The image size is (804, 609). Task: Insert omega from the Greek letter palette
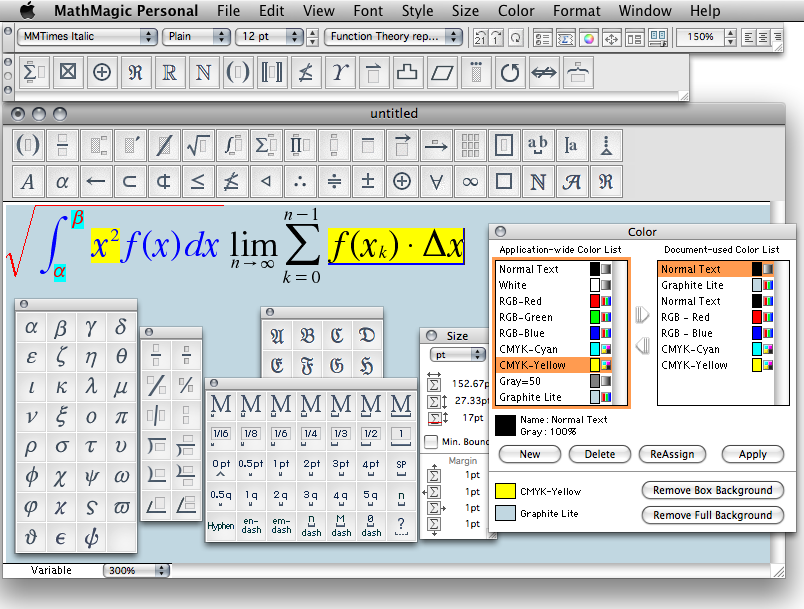(x=122, y=477)
